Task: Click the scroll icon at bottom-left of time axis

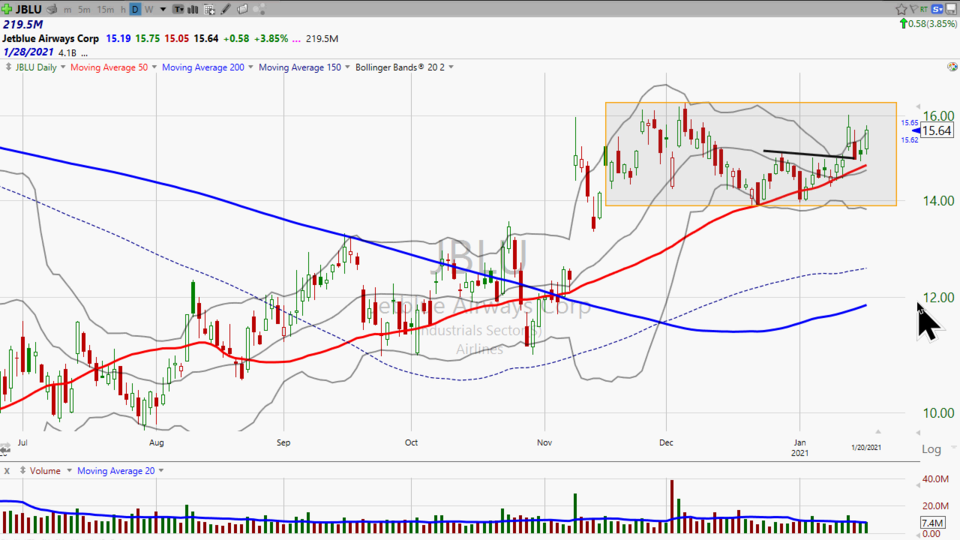Action: click(5, 450)
